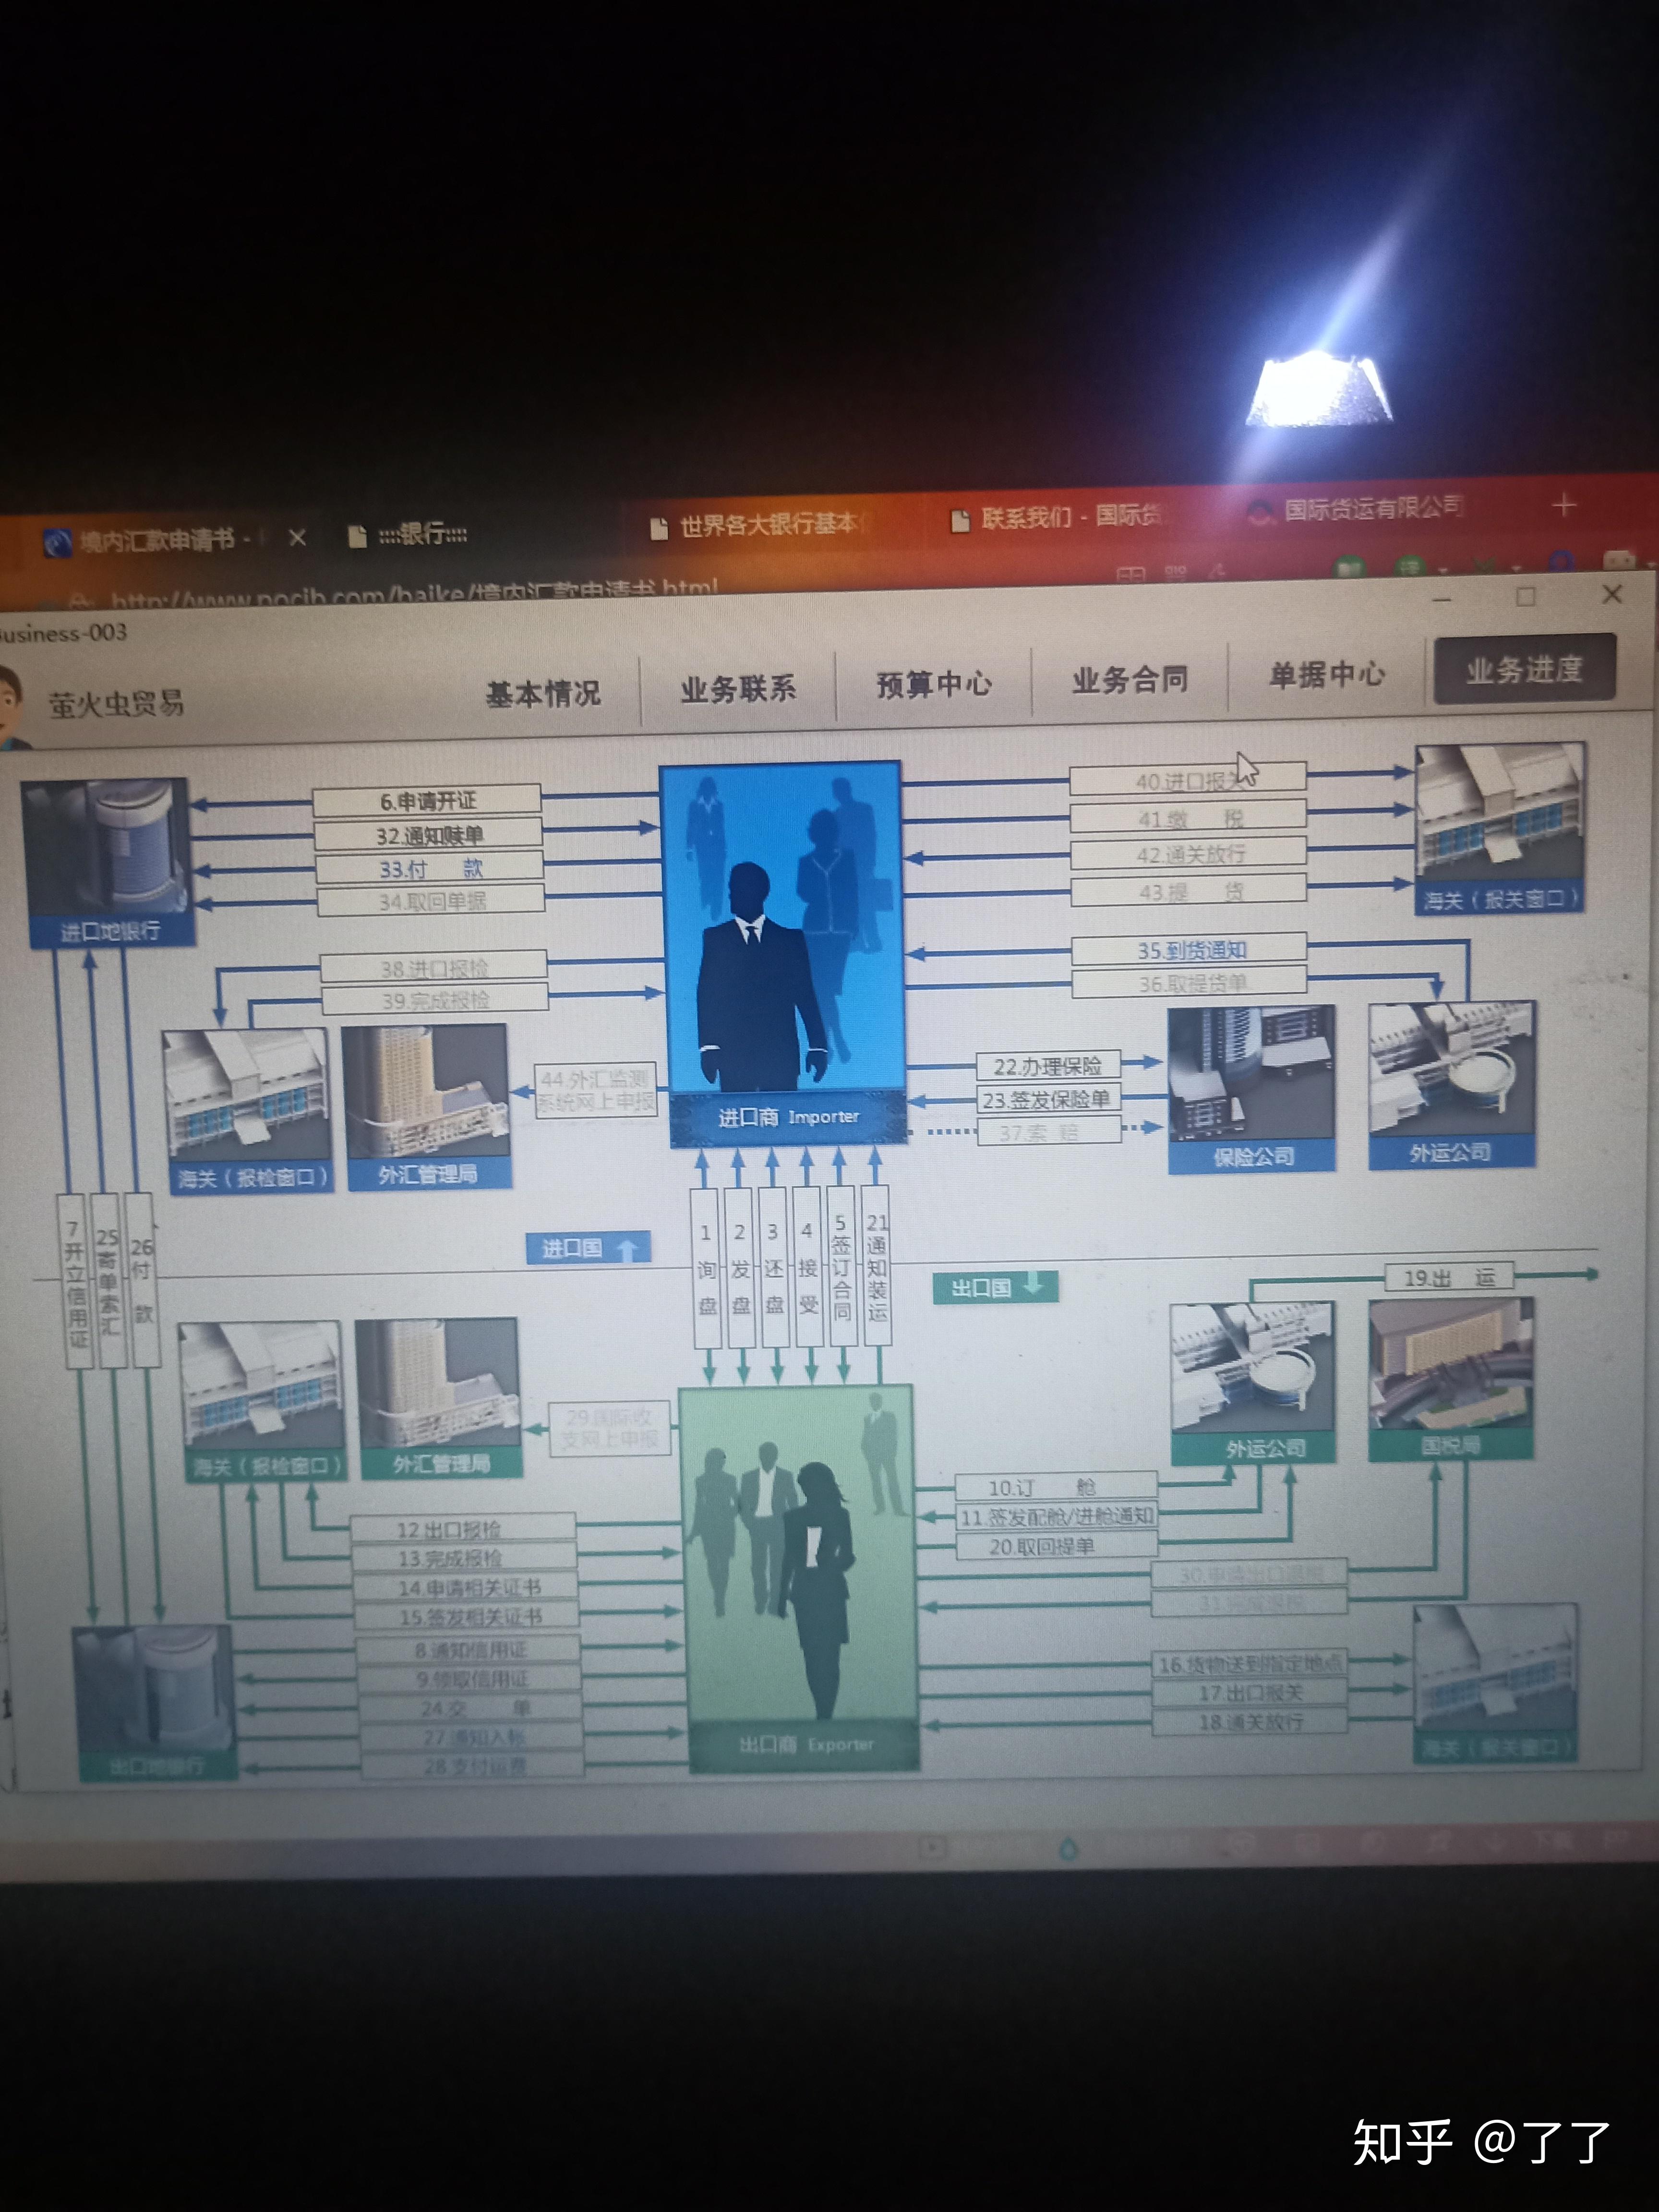This screenshot has width=1659, height=2212.
Task: Click step 33.付款
Action: pyautogui.click(x=429, y=868)
